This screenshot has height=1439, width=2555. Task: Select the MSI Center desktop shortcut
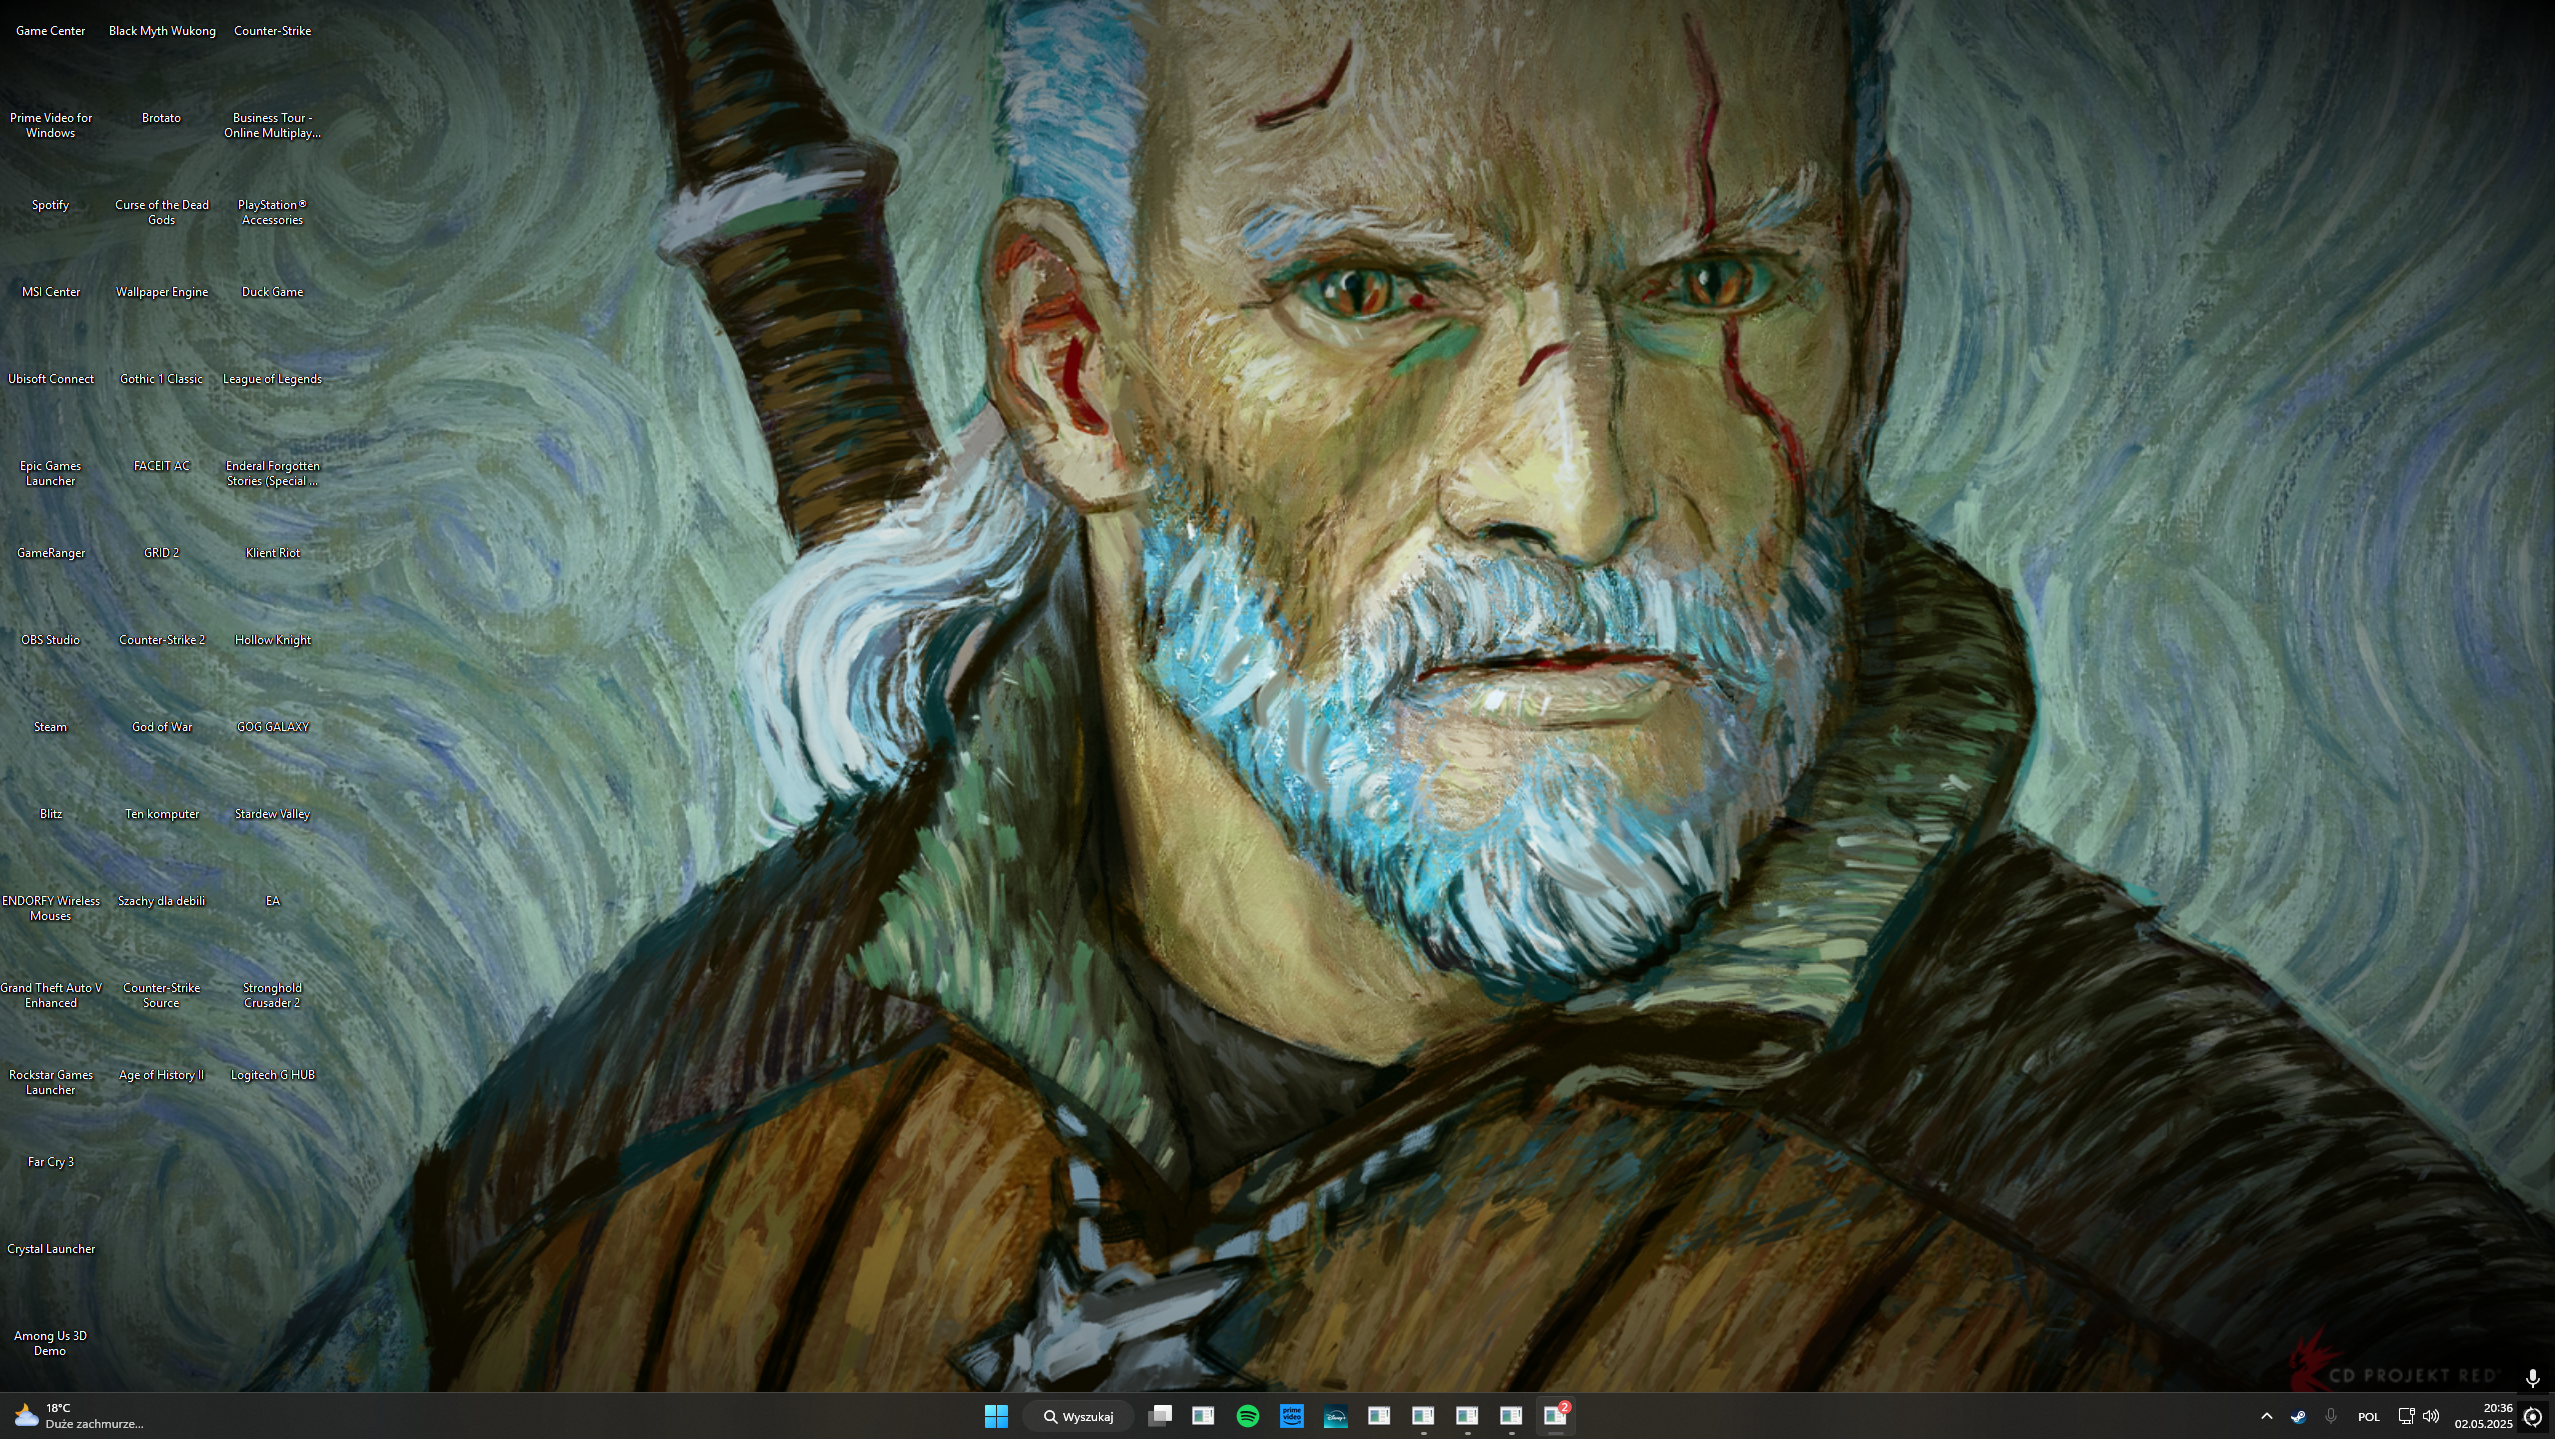51,292
